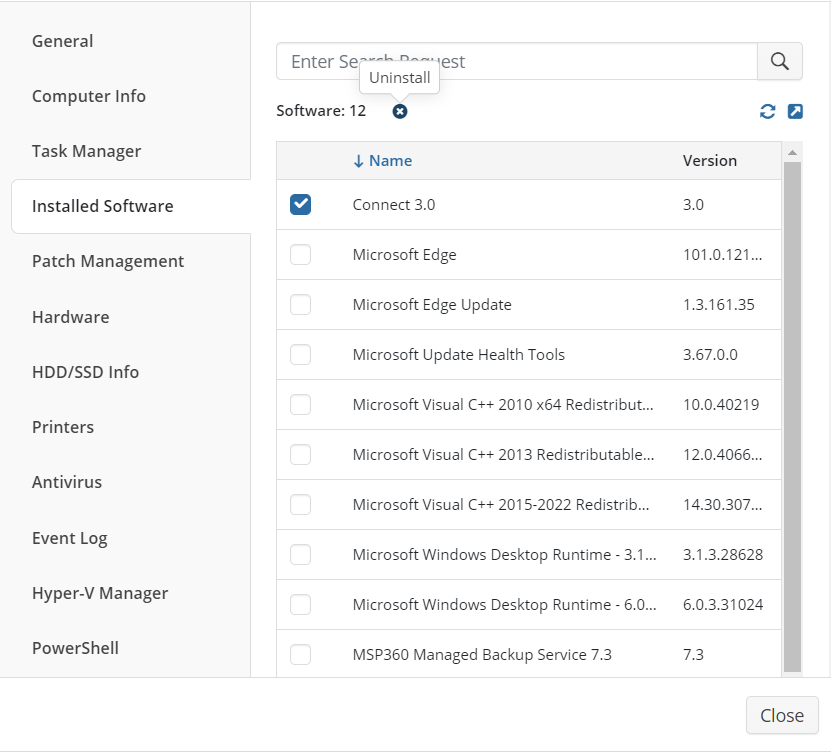Open software list in expanded view icon
This screenshot has height=752, width=831.
point(795,111)
